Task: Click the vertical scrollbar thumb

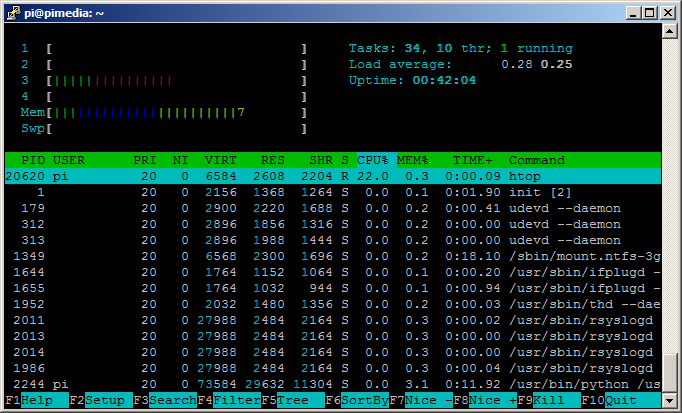Action: coord(669,372)
